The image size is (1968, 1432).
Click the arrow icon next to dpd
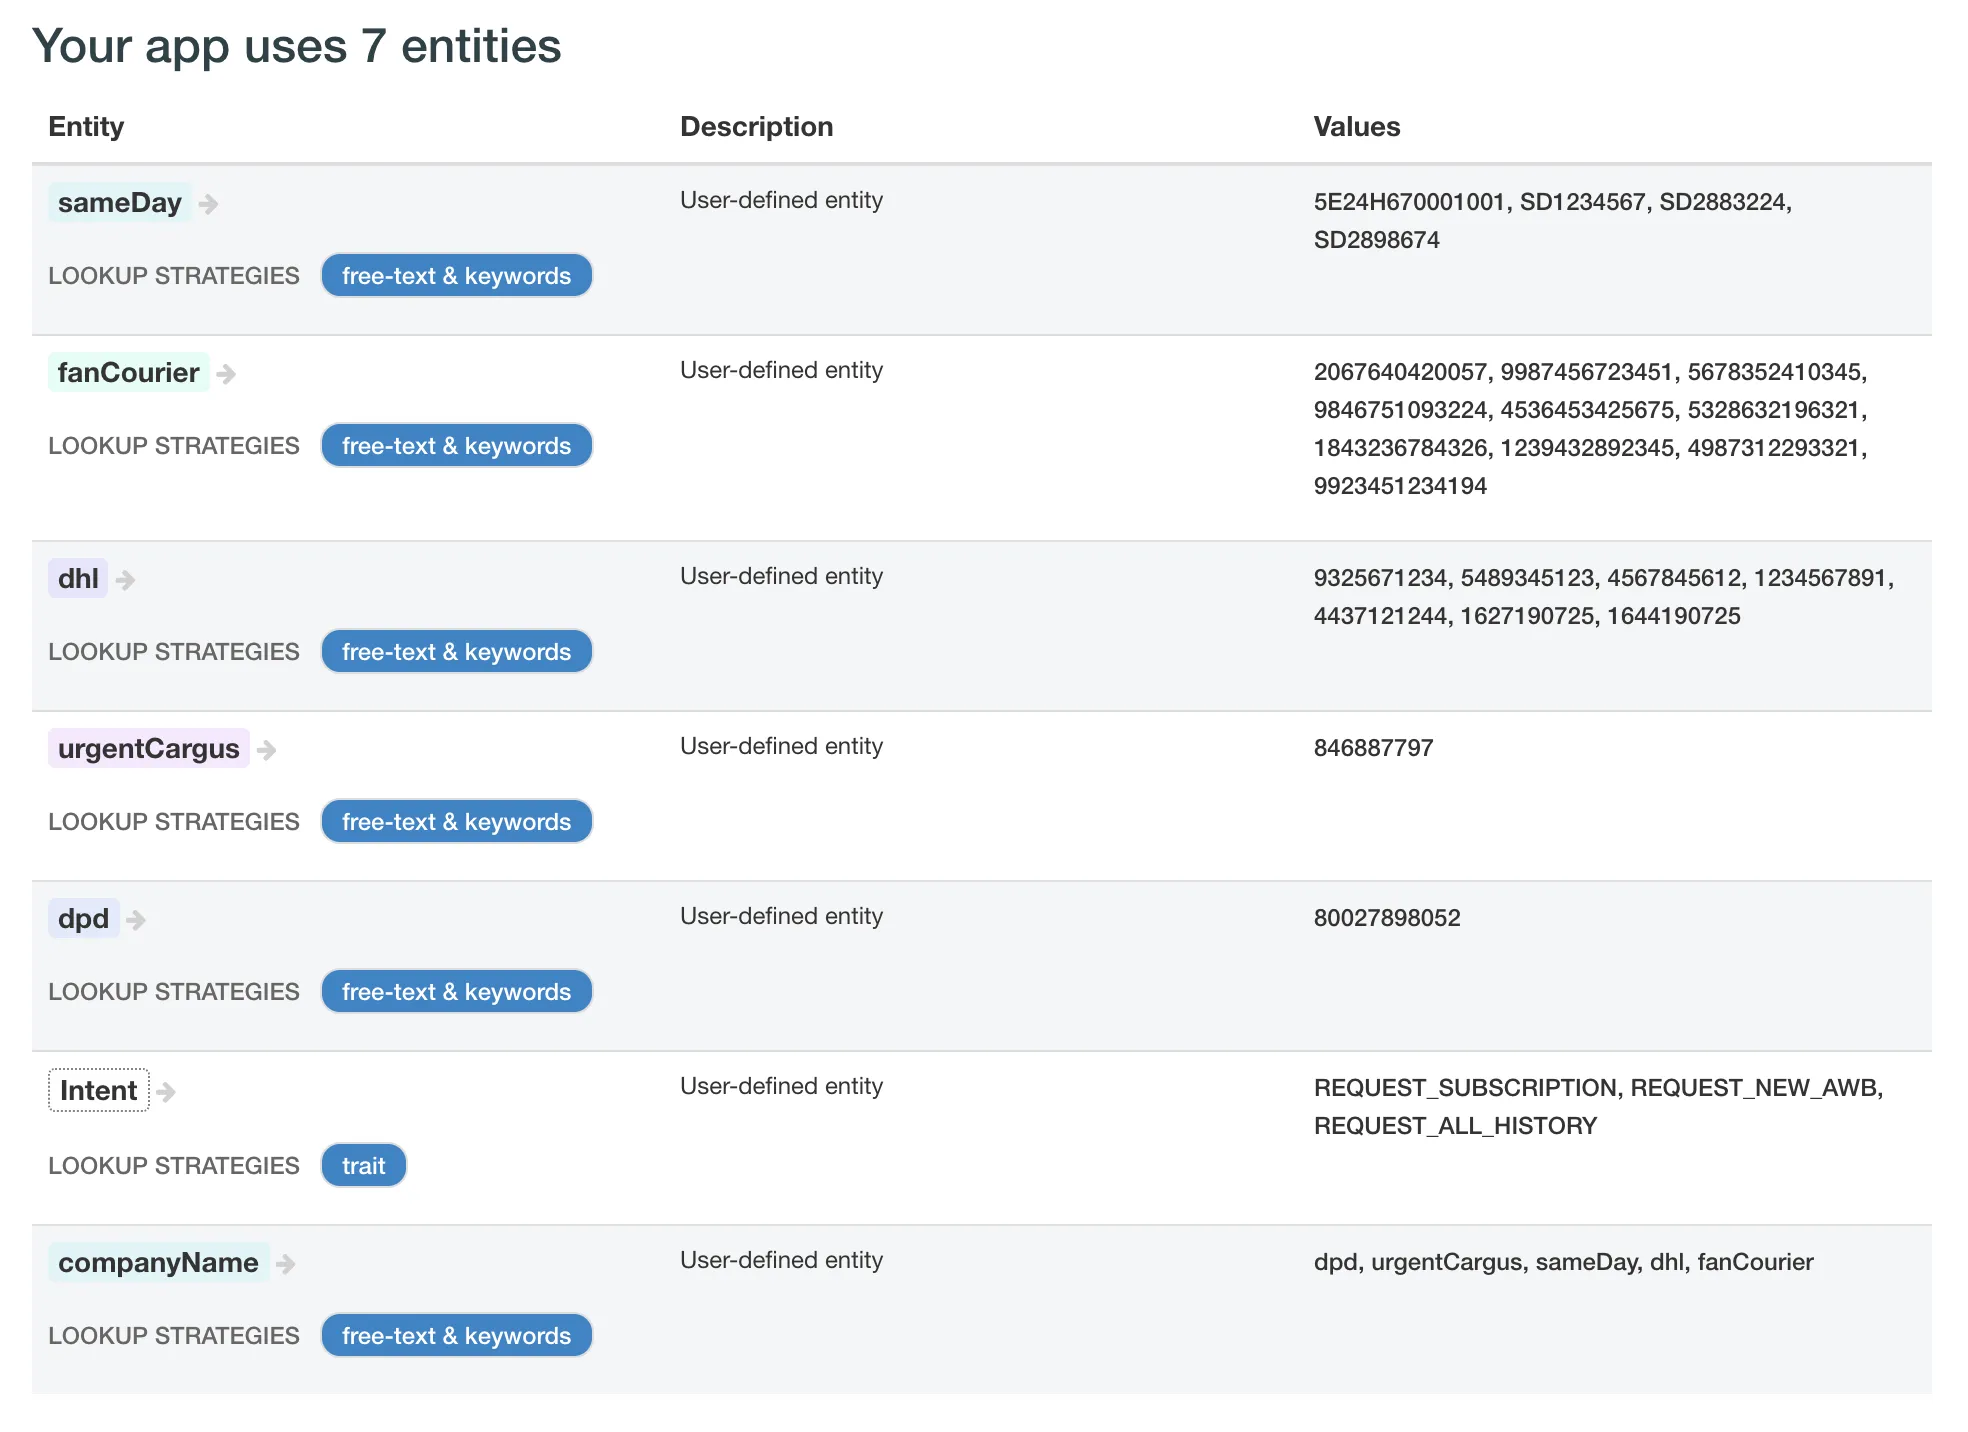click(136, 920)
